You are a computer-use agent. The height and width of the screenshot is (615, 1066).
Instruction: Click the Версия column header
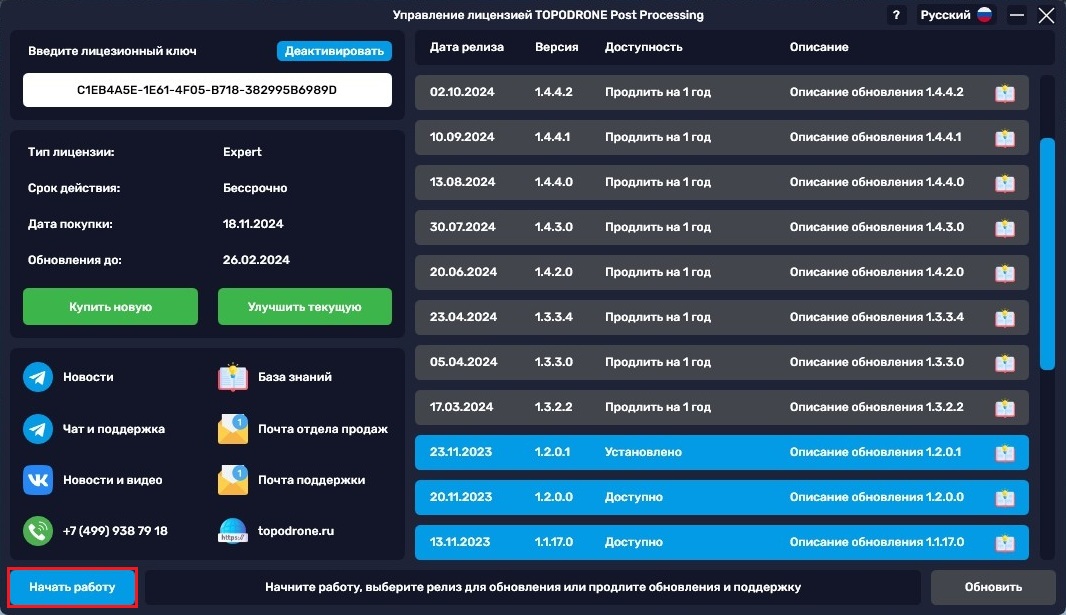tap(556, 47)
